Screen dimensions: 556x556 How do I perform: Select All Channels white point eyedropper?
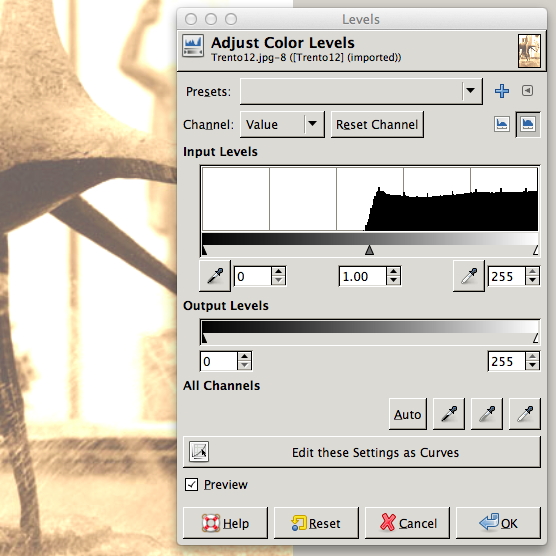click(525, 414)
